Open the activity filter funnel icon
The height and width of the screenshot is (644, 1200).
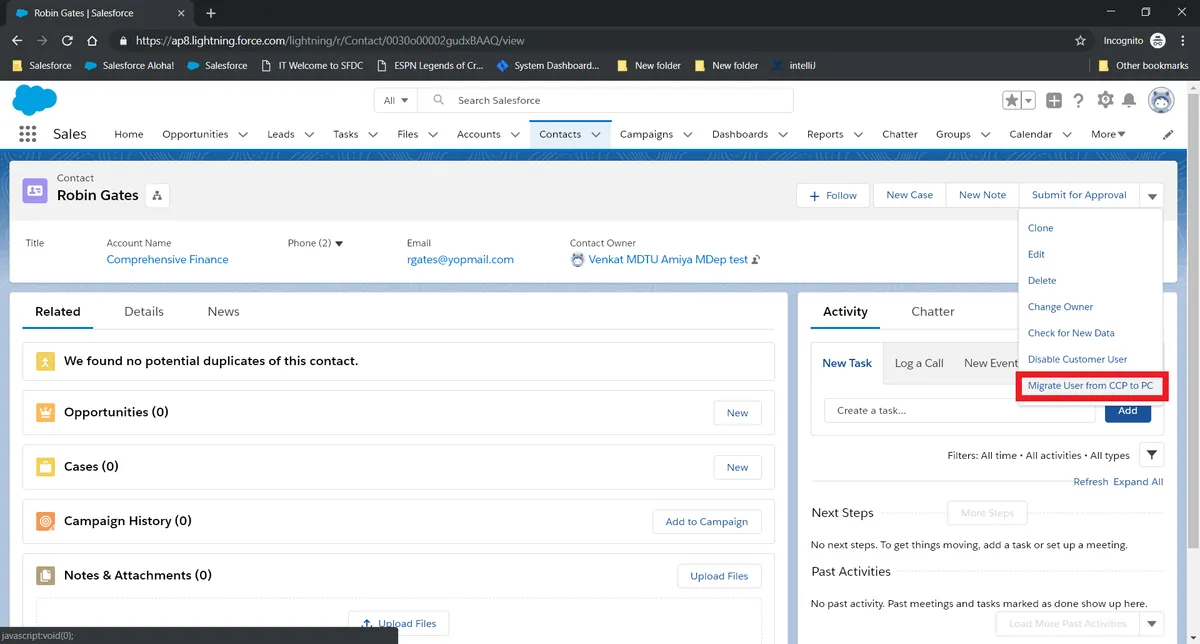point(1152,455)
